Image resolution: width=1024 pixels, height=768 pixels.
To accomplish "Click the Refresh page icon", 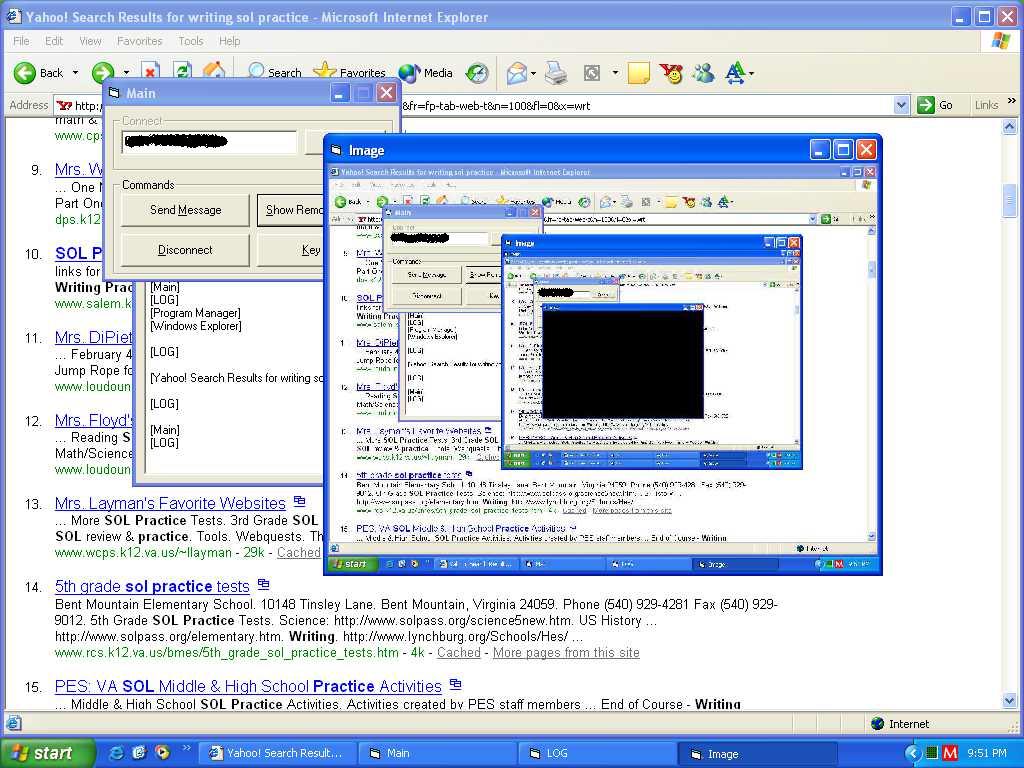I will coord(181,72).
